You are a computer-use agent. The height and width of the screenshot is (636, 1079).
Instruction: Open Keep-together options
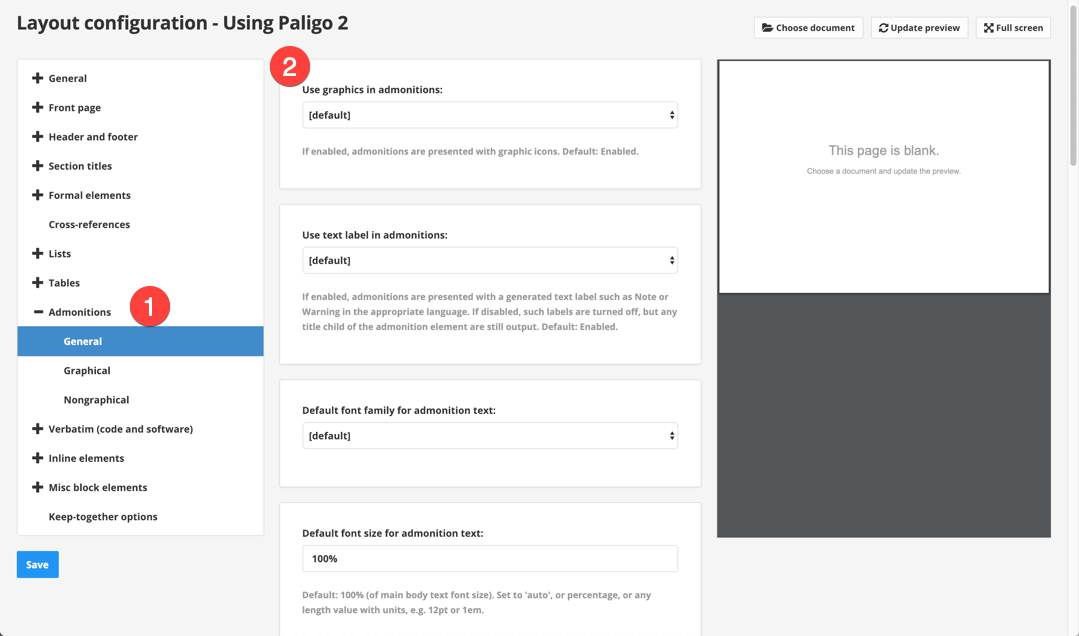coord(103,517)
